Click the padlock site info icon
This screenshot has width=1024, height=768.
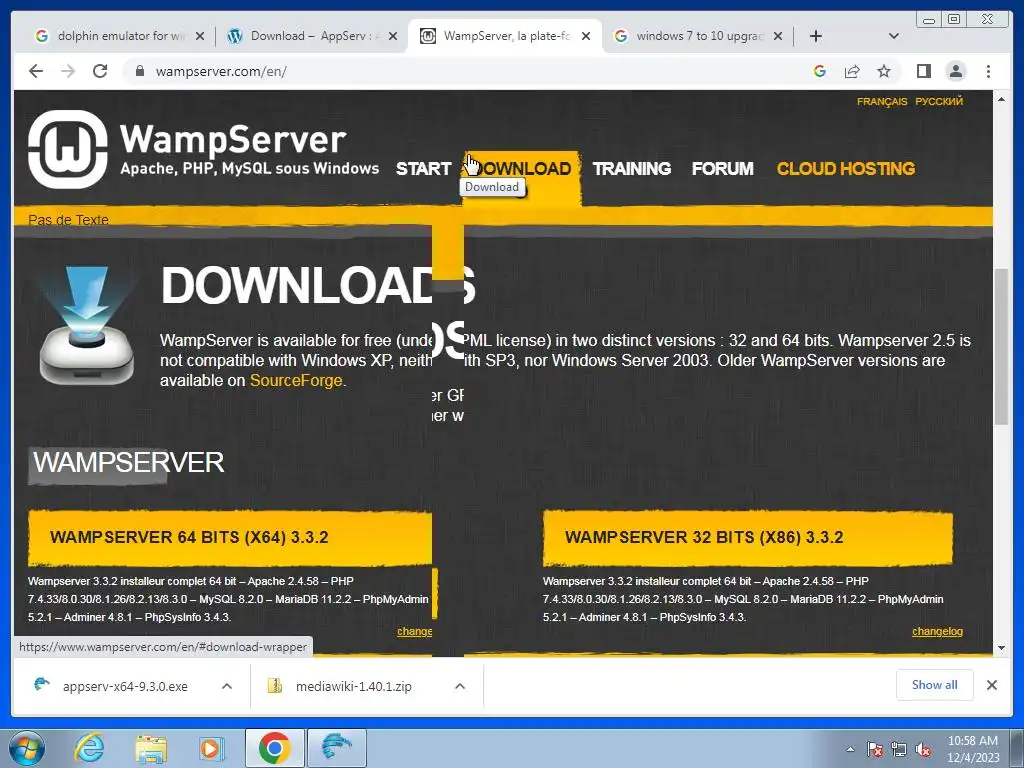(139, 71)
